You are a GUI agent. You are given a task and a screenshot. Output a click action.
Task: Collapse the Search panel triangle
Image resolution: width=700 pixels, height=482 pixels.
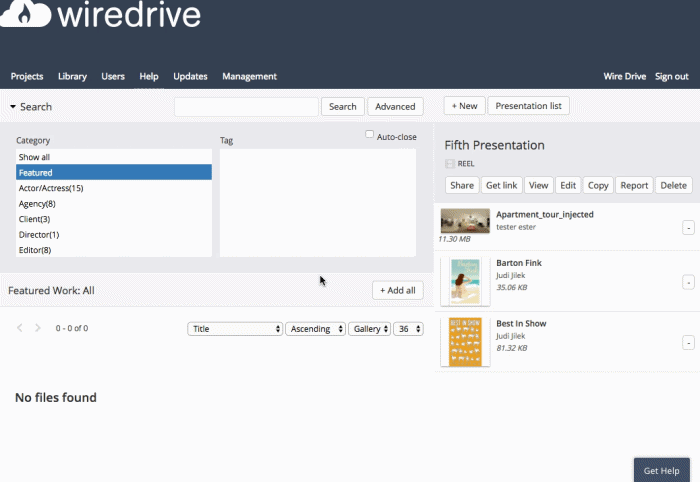click(13, 107)
